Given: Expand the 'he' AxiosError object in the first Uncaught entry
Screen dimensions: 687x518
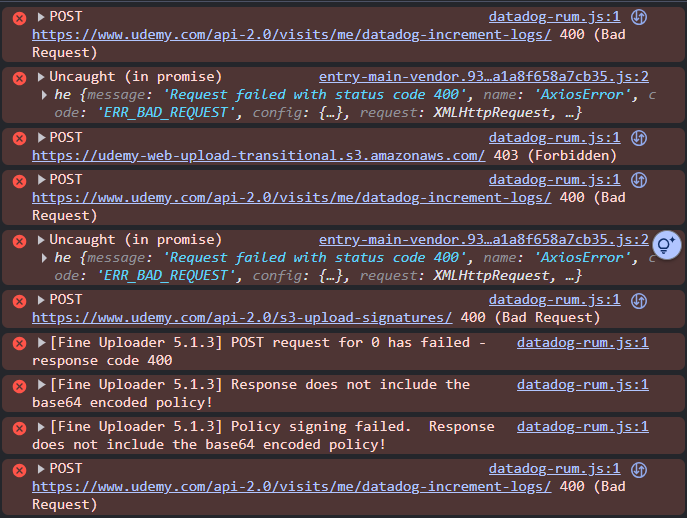Looking at the screenshot, I should [x=44, y=95].
